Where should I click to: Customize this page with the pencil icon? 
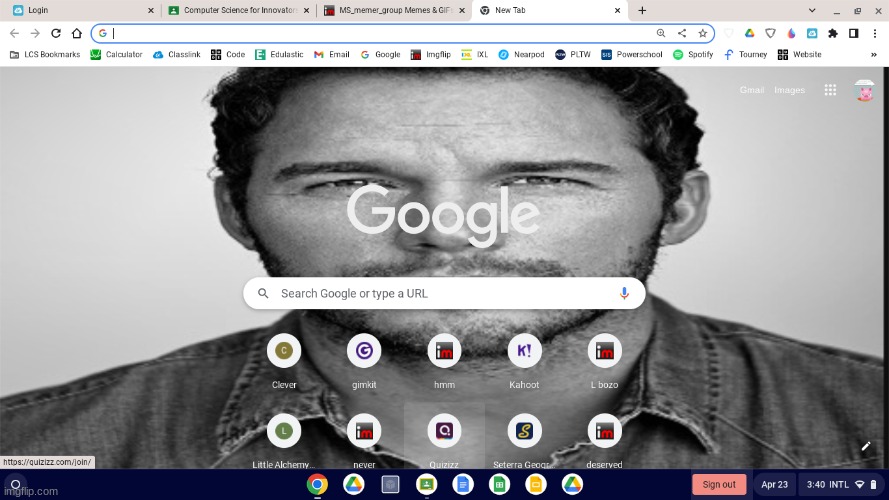[x=866, y=446]
